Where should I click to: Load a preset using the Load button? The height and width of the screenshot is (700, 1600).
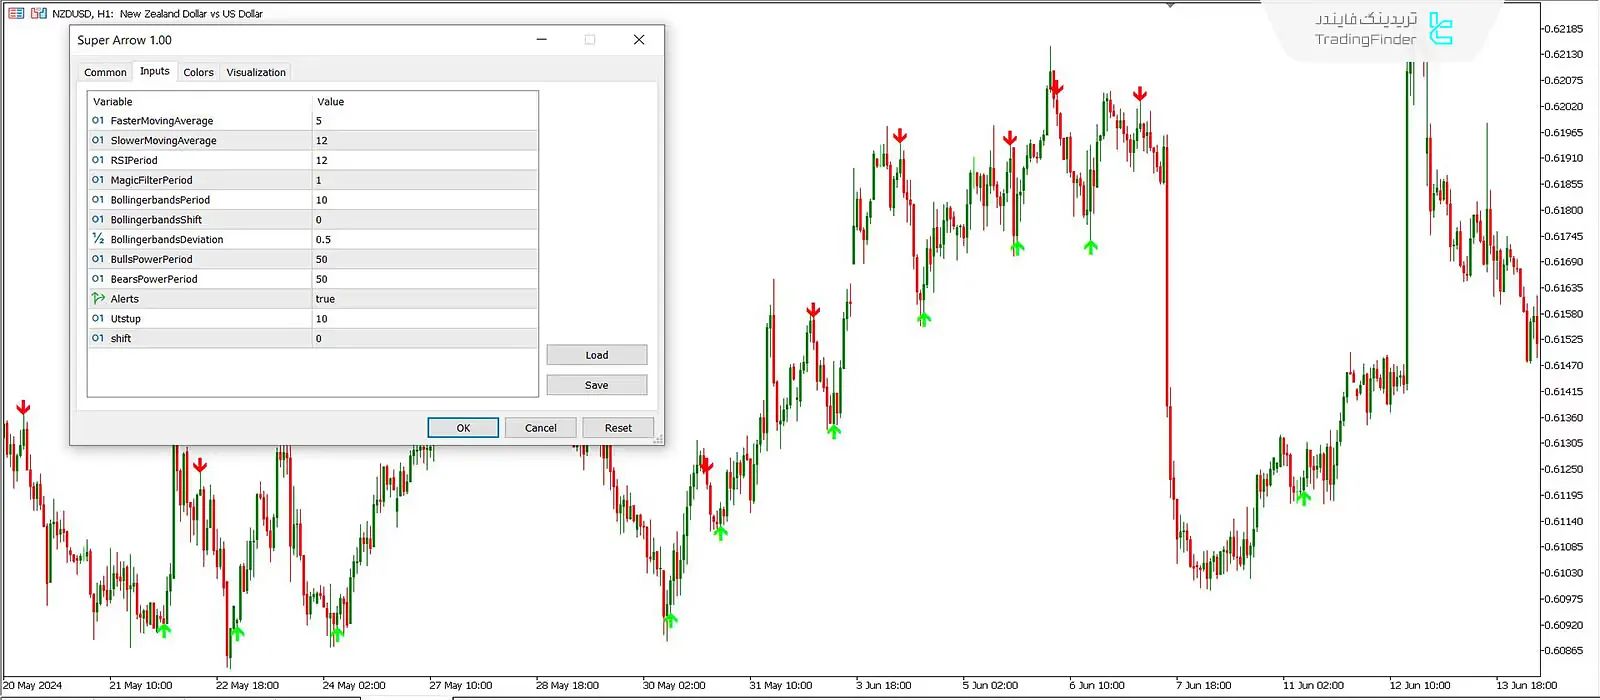click(597, 355)
